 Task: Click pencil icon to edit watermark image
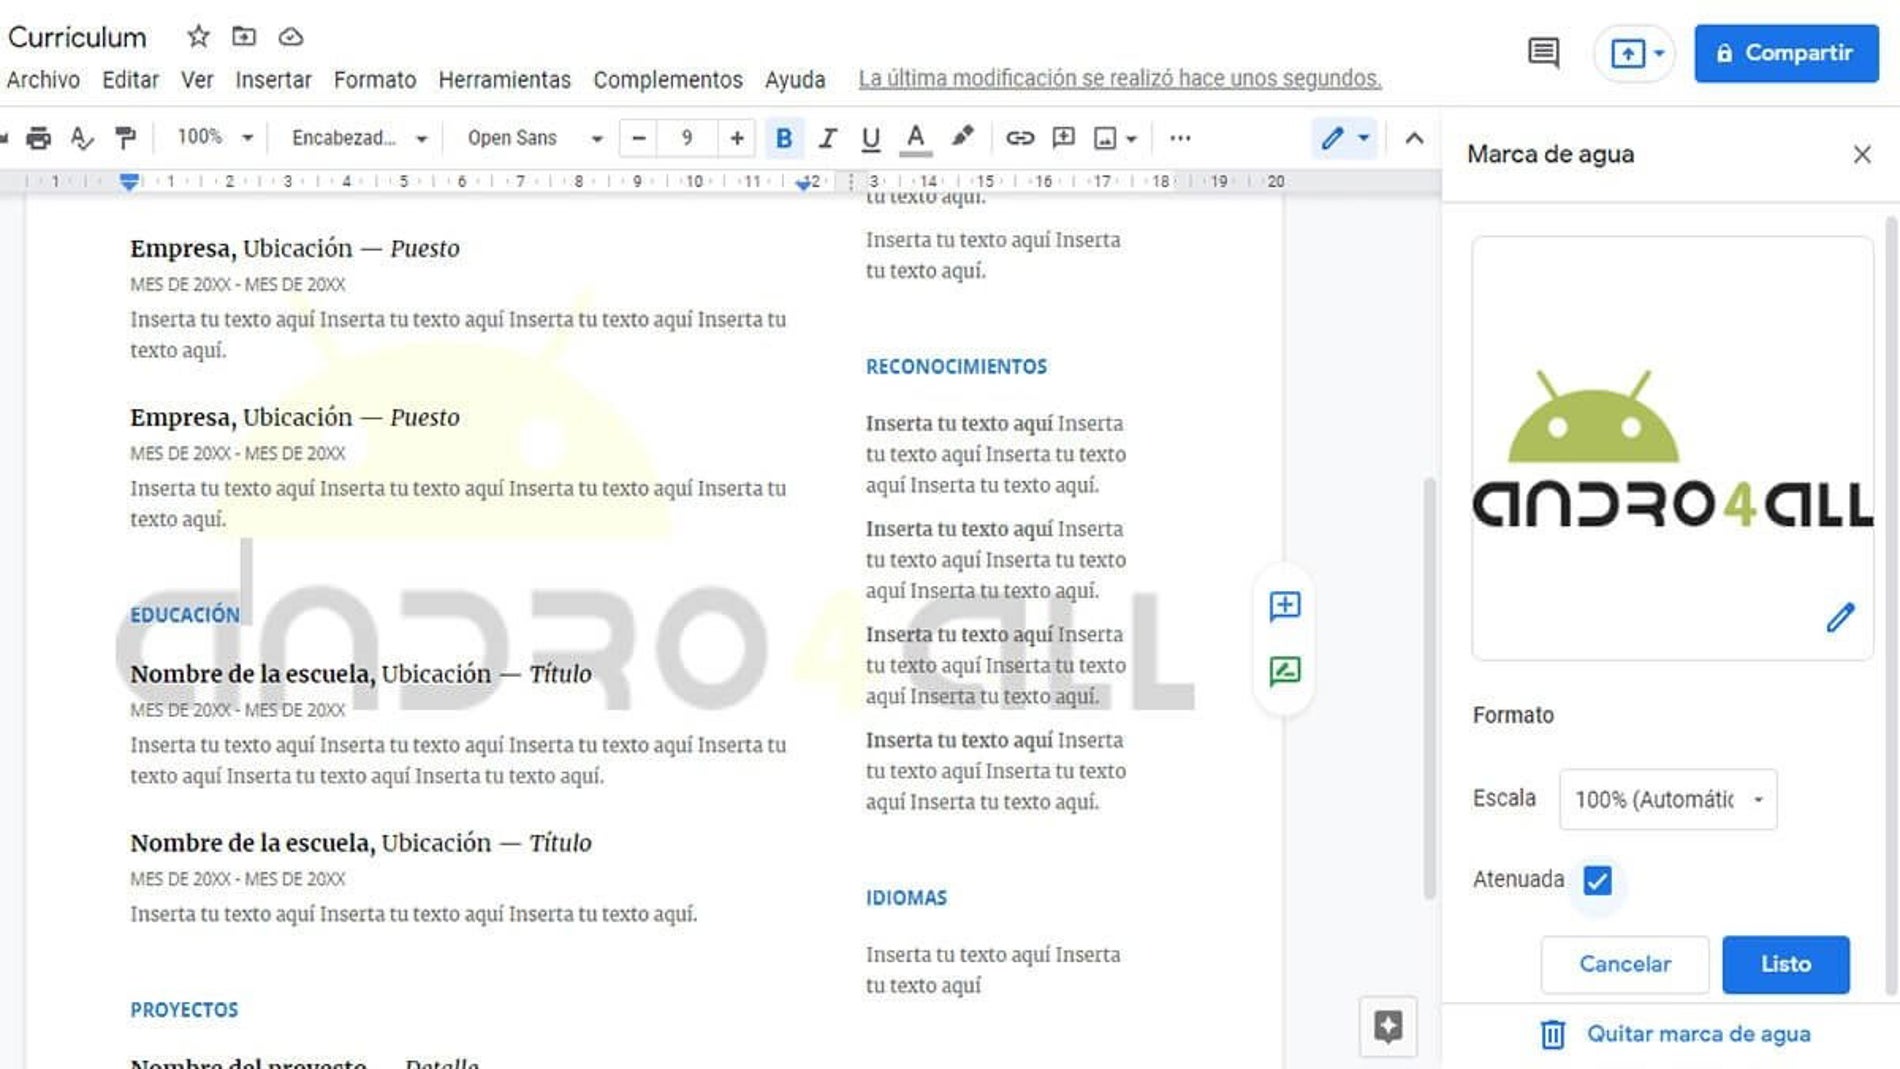tap(1839, 618)
